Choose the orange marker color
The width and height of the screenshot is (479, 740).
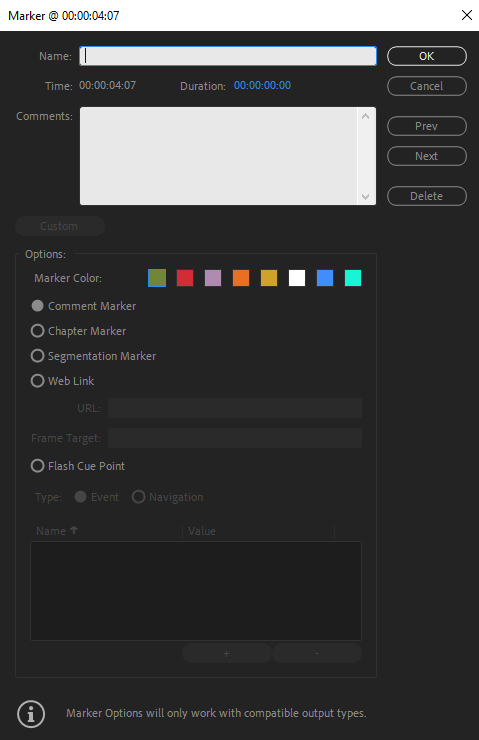tap(241, 278)
